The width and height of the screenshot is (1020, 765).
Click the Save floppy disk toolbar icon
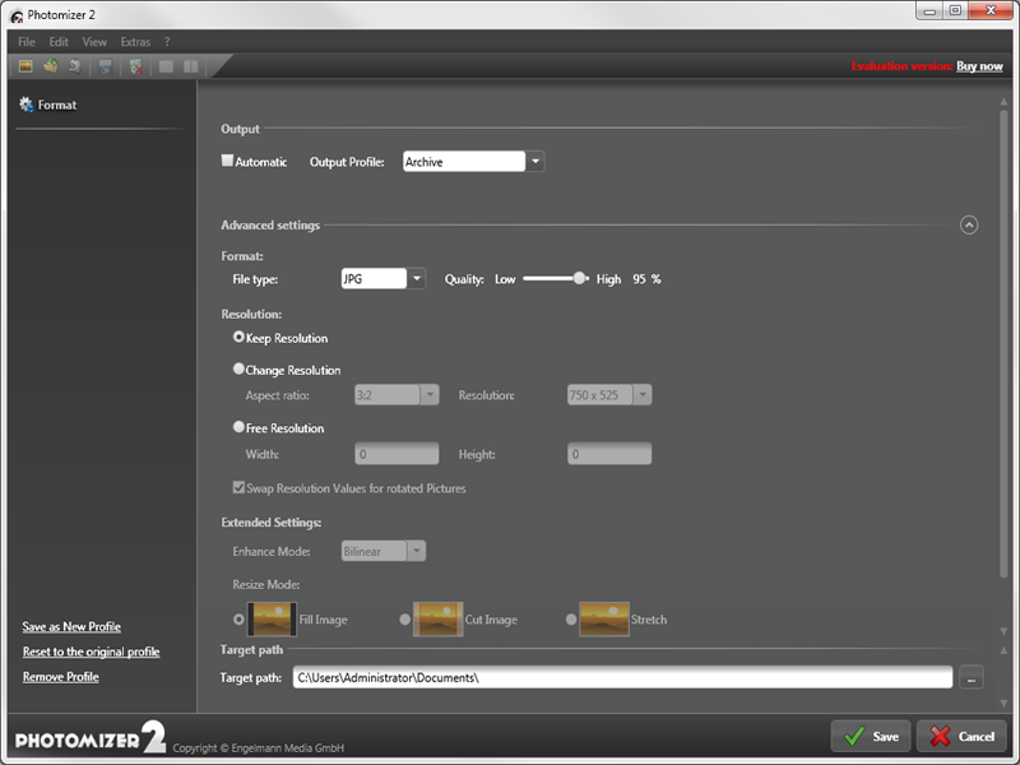pyautogui.click(x=104, y=65)
